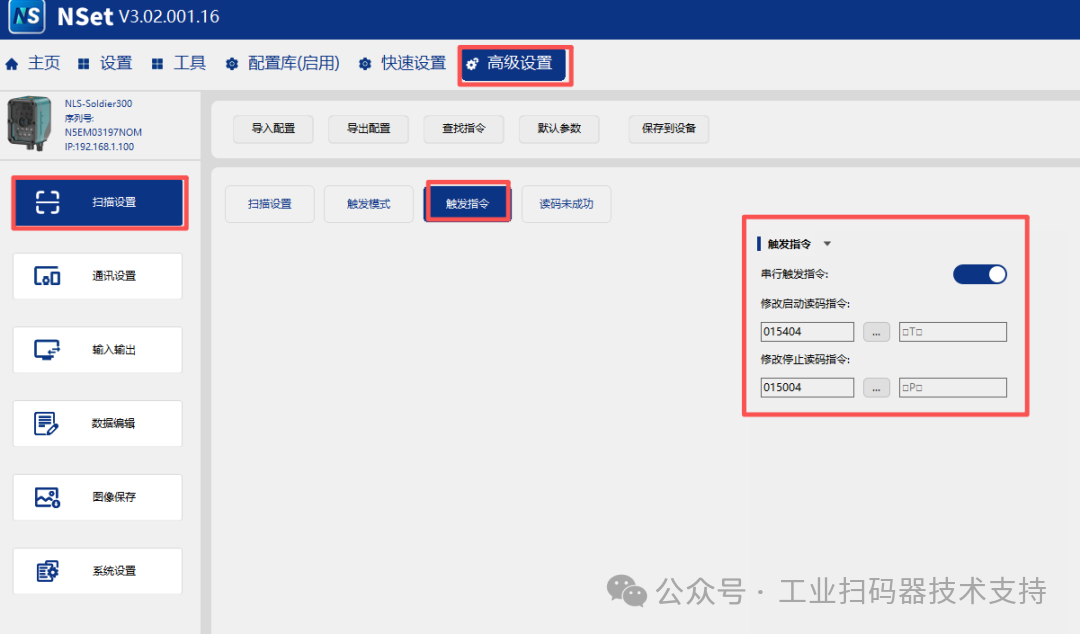Click the IP:192.168.1.100 text
Image resolution: width=1080 pixels, height=634 pixels.
99,147
